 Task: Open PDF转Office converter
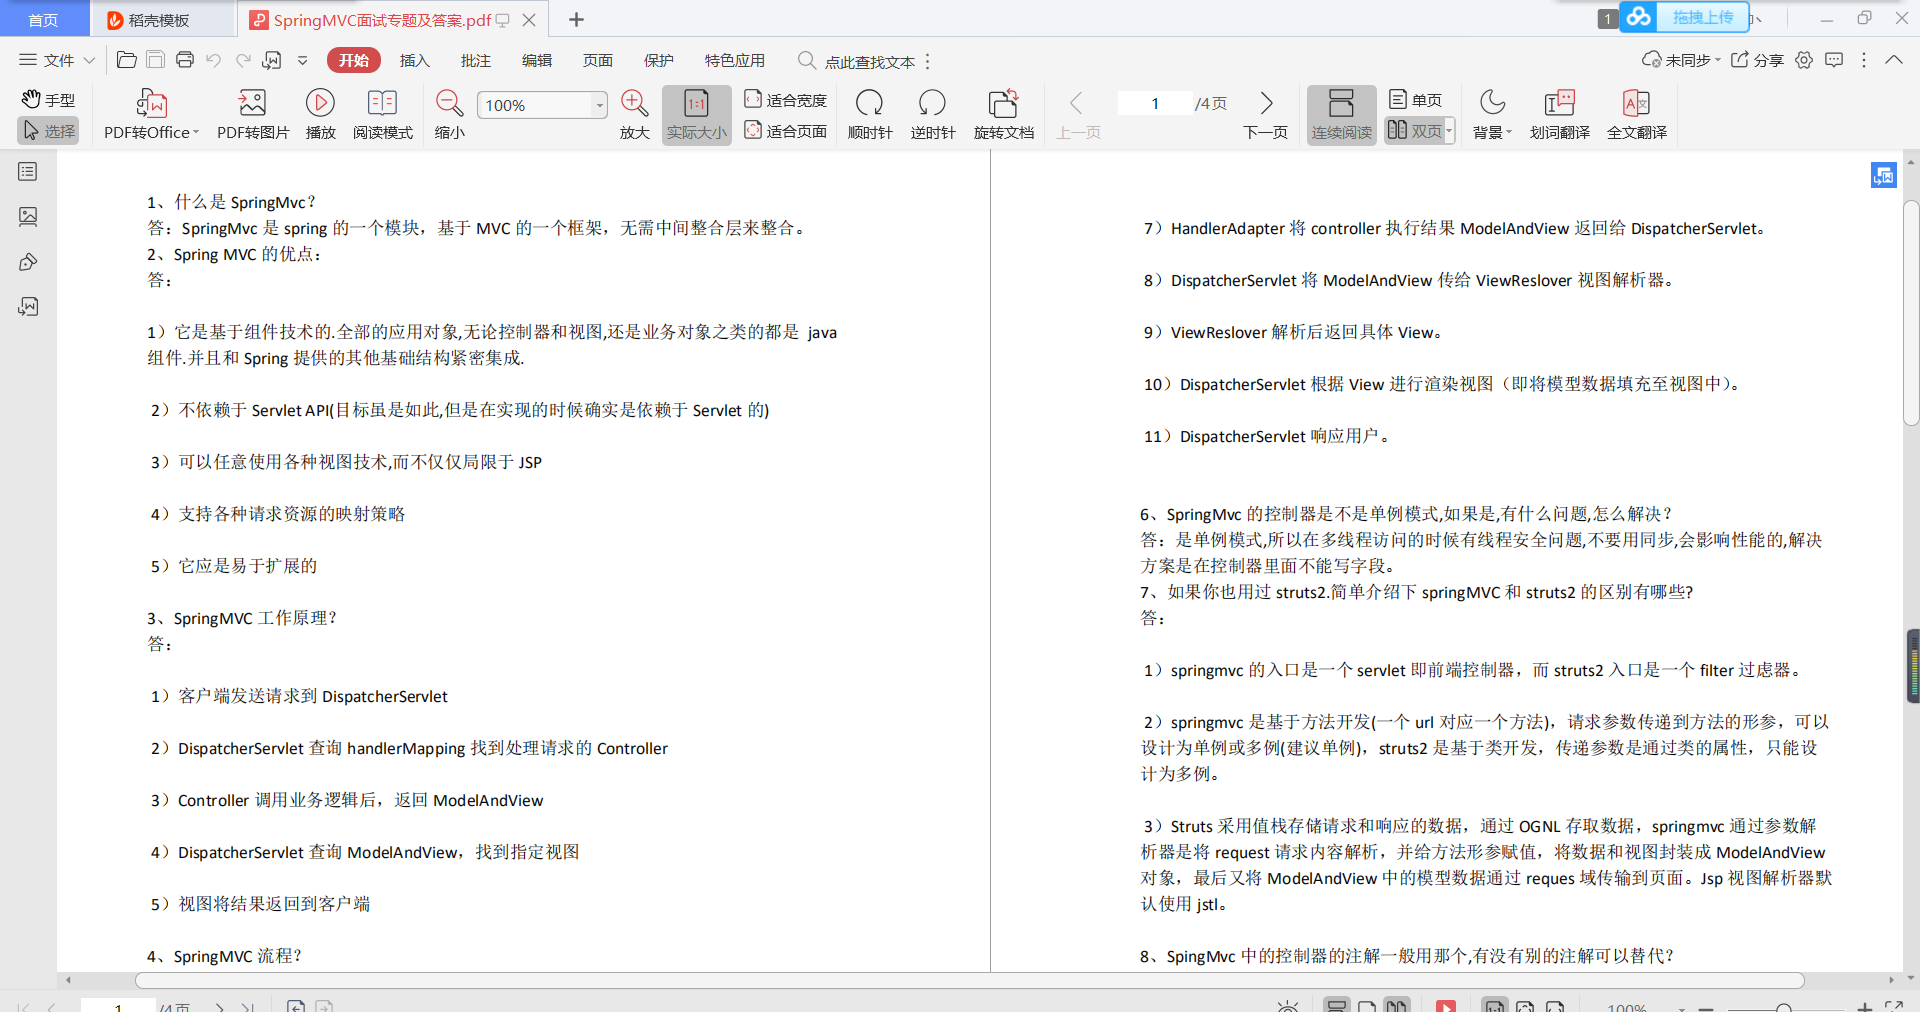151,115
